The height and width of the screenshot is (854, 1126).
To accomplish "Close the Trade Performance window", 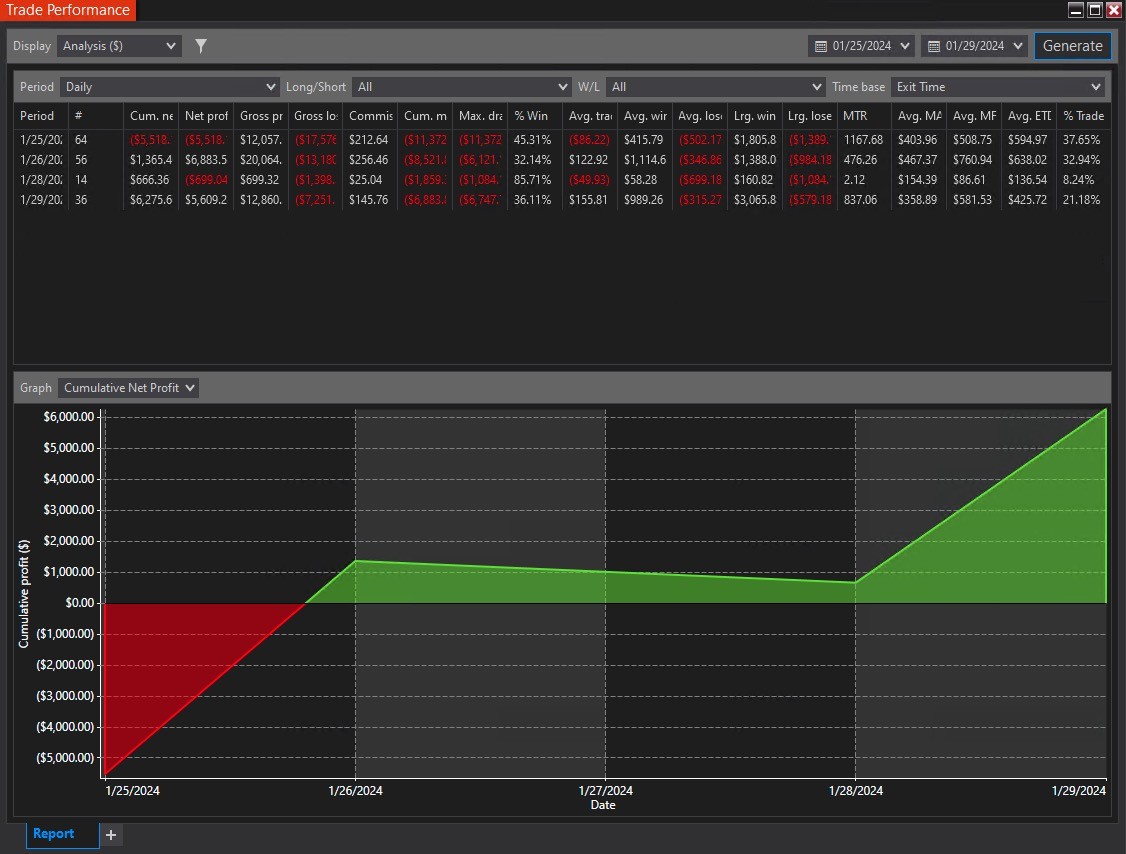I will click(x=1113, y=9).
